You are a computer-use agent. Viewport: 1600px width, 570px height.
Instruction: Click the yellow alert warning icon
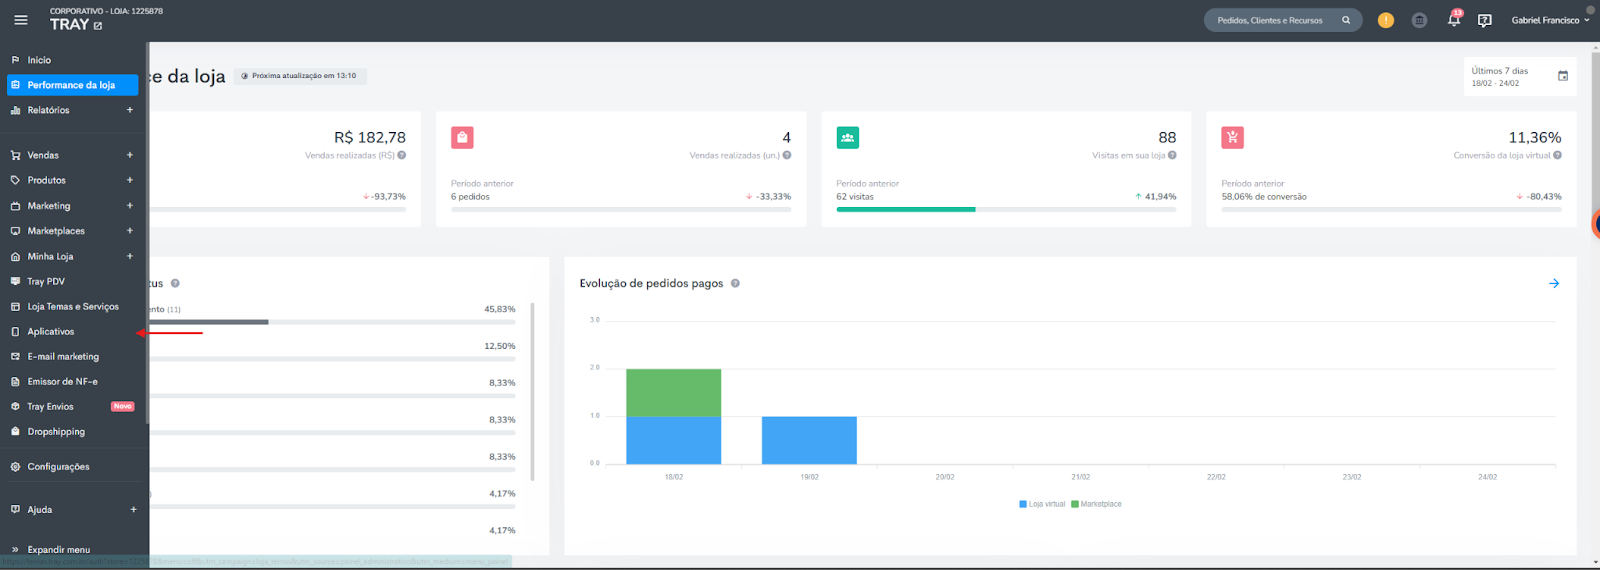[x=1385, y=20]
